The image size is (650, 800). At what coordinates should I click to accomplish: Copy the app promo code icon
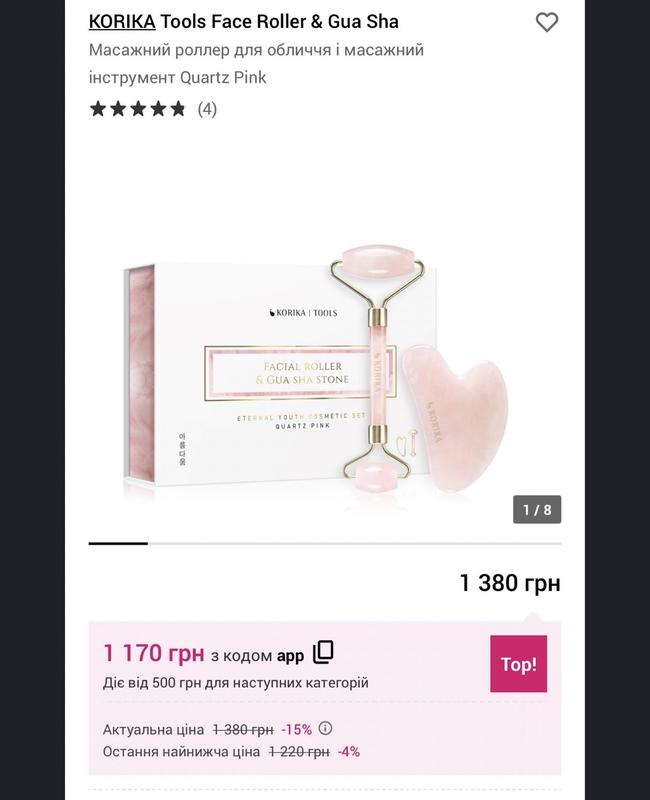tap(323, 652)
